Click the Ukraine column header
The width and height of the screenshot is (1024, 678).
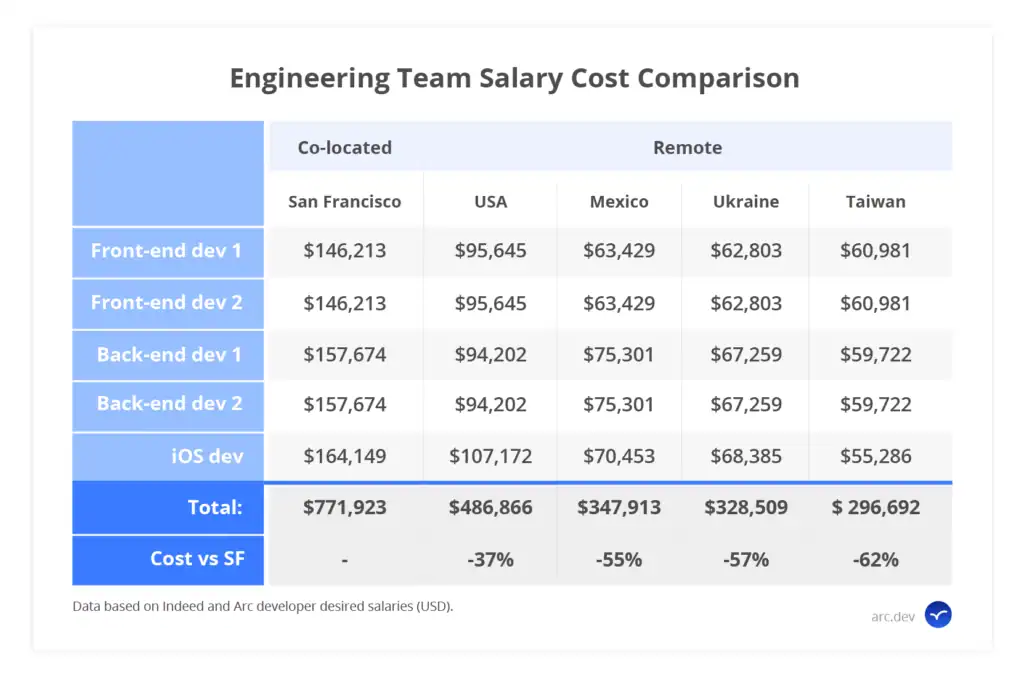746,201
